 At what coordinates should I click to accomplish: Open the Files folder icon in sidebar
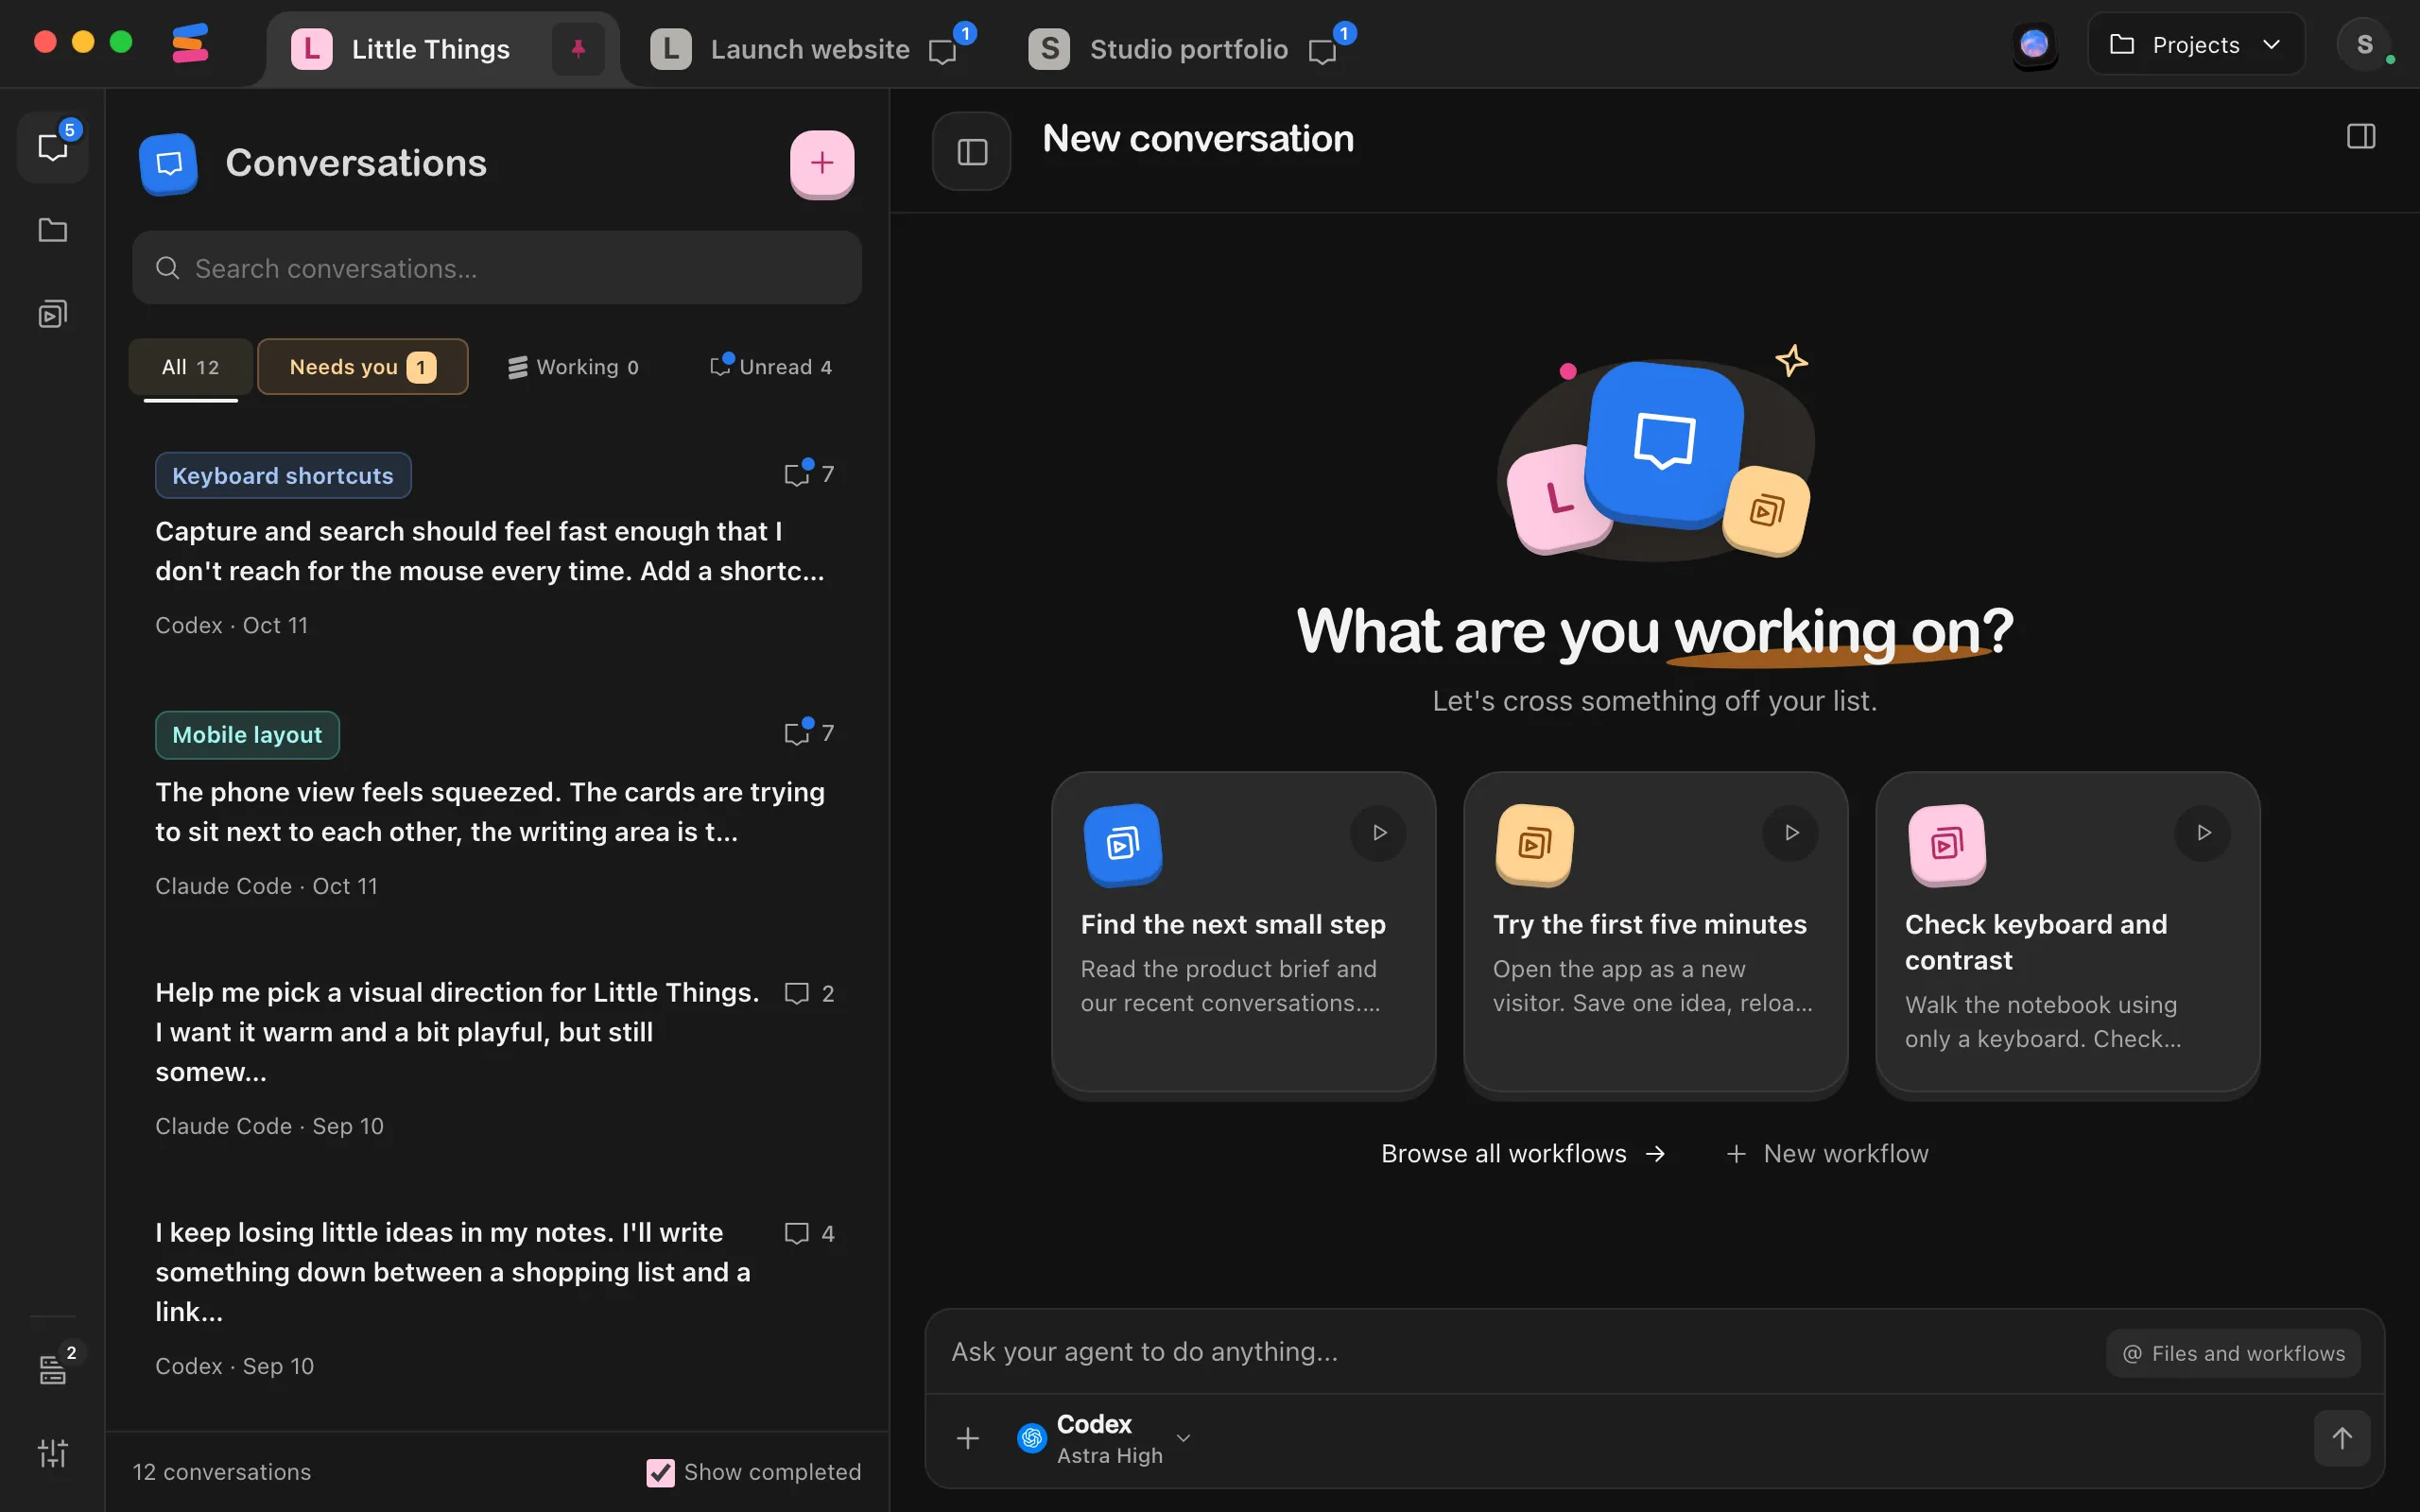tap(53, 231)
